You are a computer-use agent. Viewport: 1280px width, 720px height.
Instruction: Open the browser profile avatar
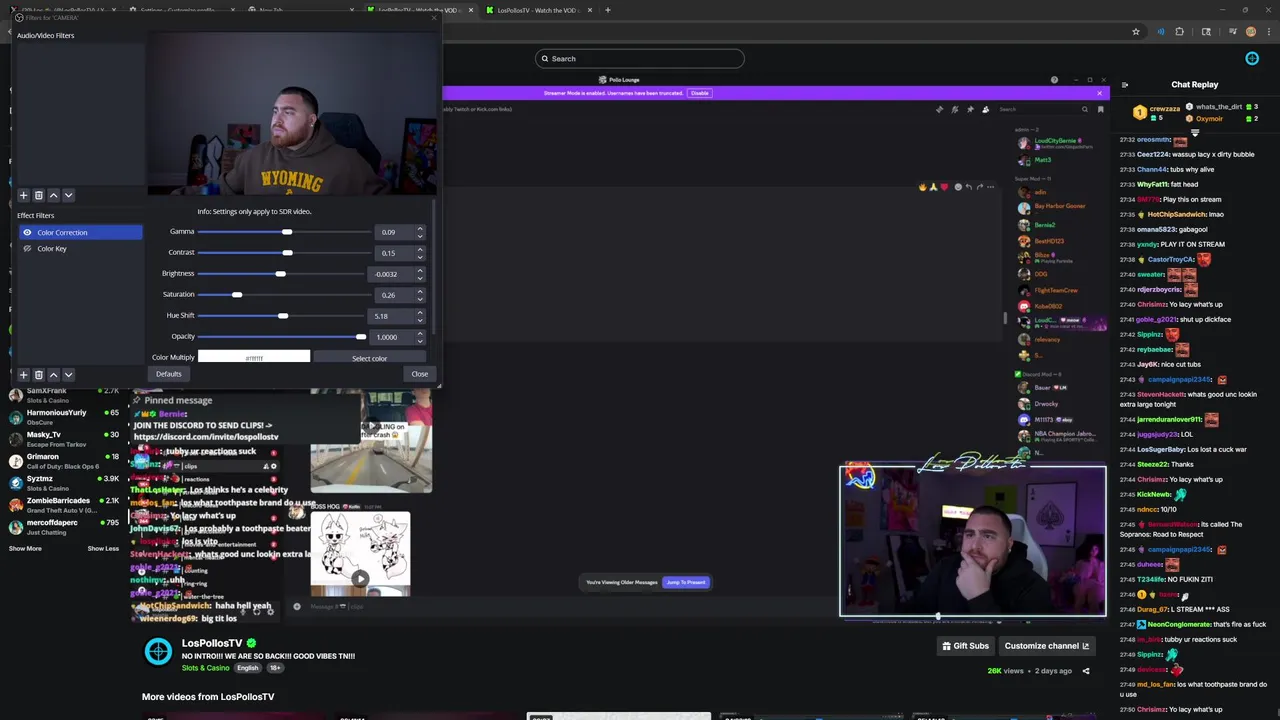click(1251, 32)
